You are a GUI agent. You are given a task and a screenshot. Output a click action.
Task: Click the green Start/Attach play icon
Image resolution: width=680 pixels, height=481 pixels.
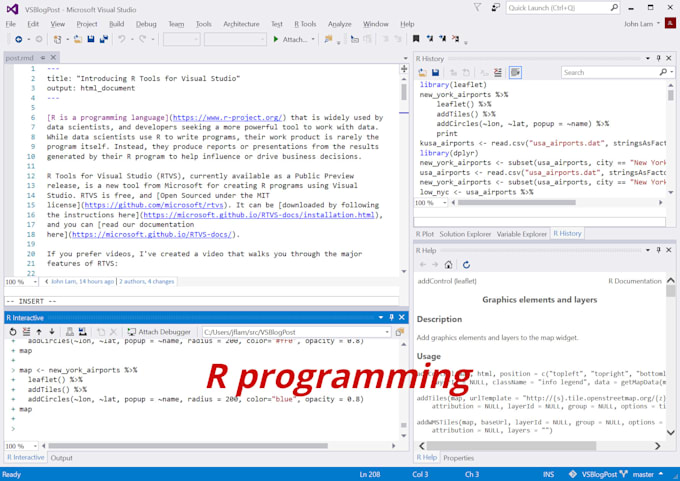(x=275, y=39)
